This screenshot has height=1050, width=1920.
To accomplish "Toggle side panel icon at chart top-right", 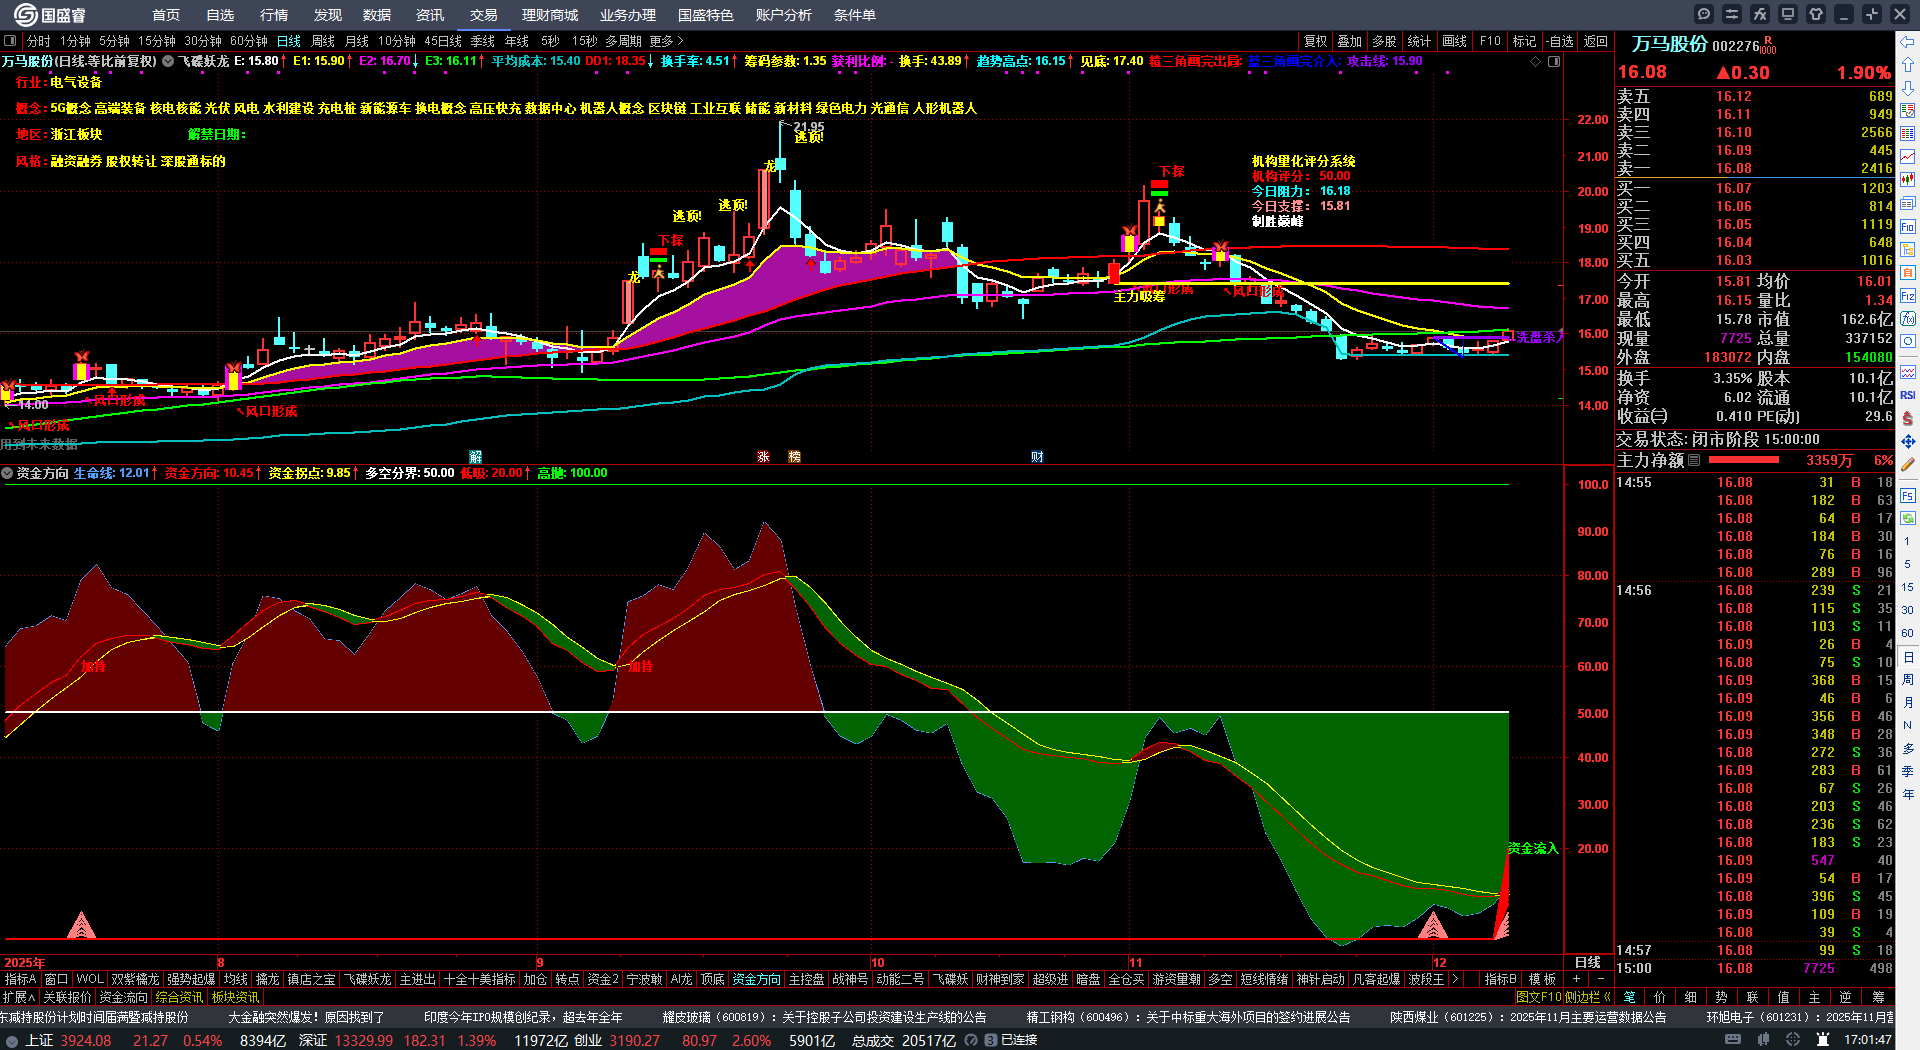I will [1554, 62].
